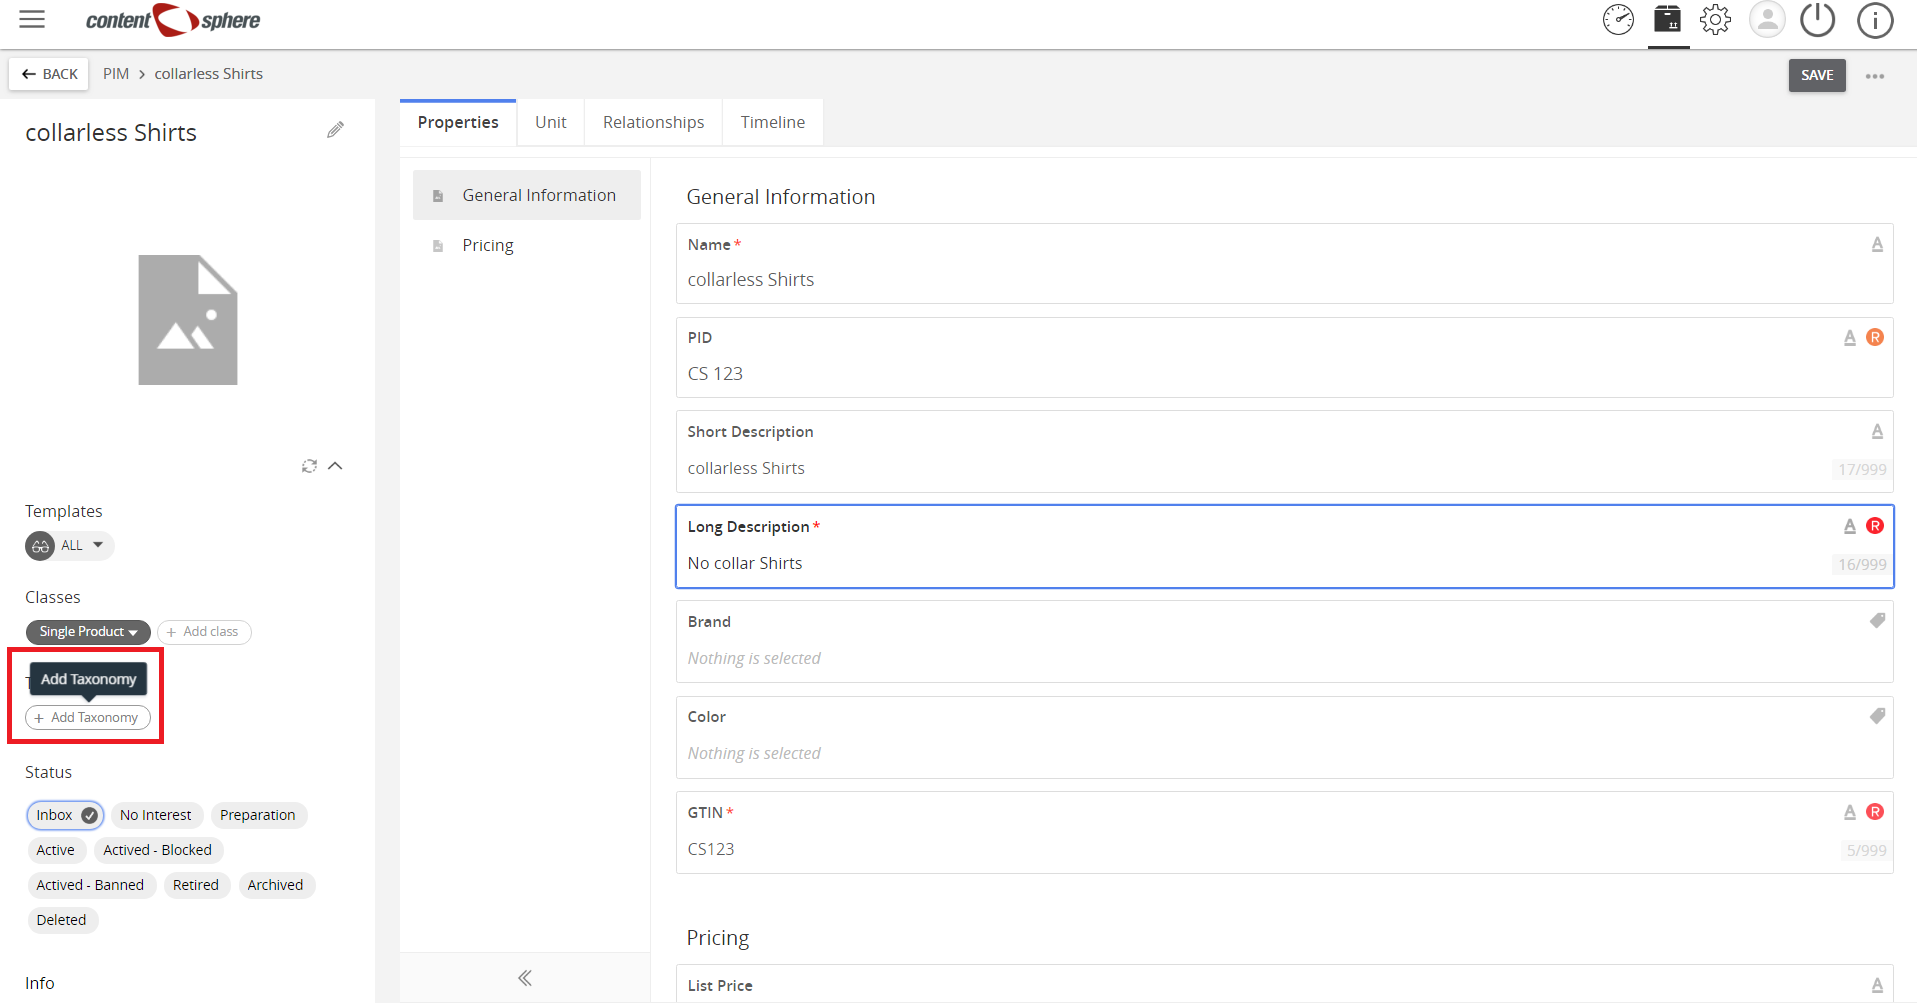Set status to Retired
Screen dimensions: 1917x1003
[x=196, y=885]
